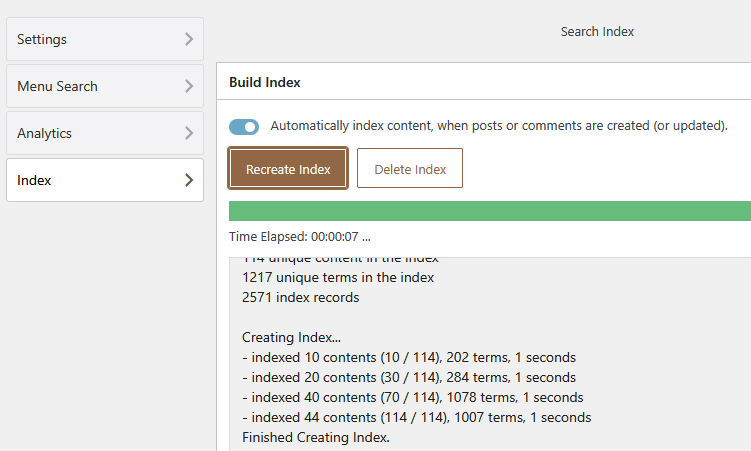Viewport: 751px width, 451px height.
Task: Click the Recreate Index button
Action: pyautogui.click(x=288, y=169)
